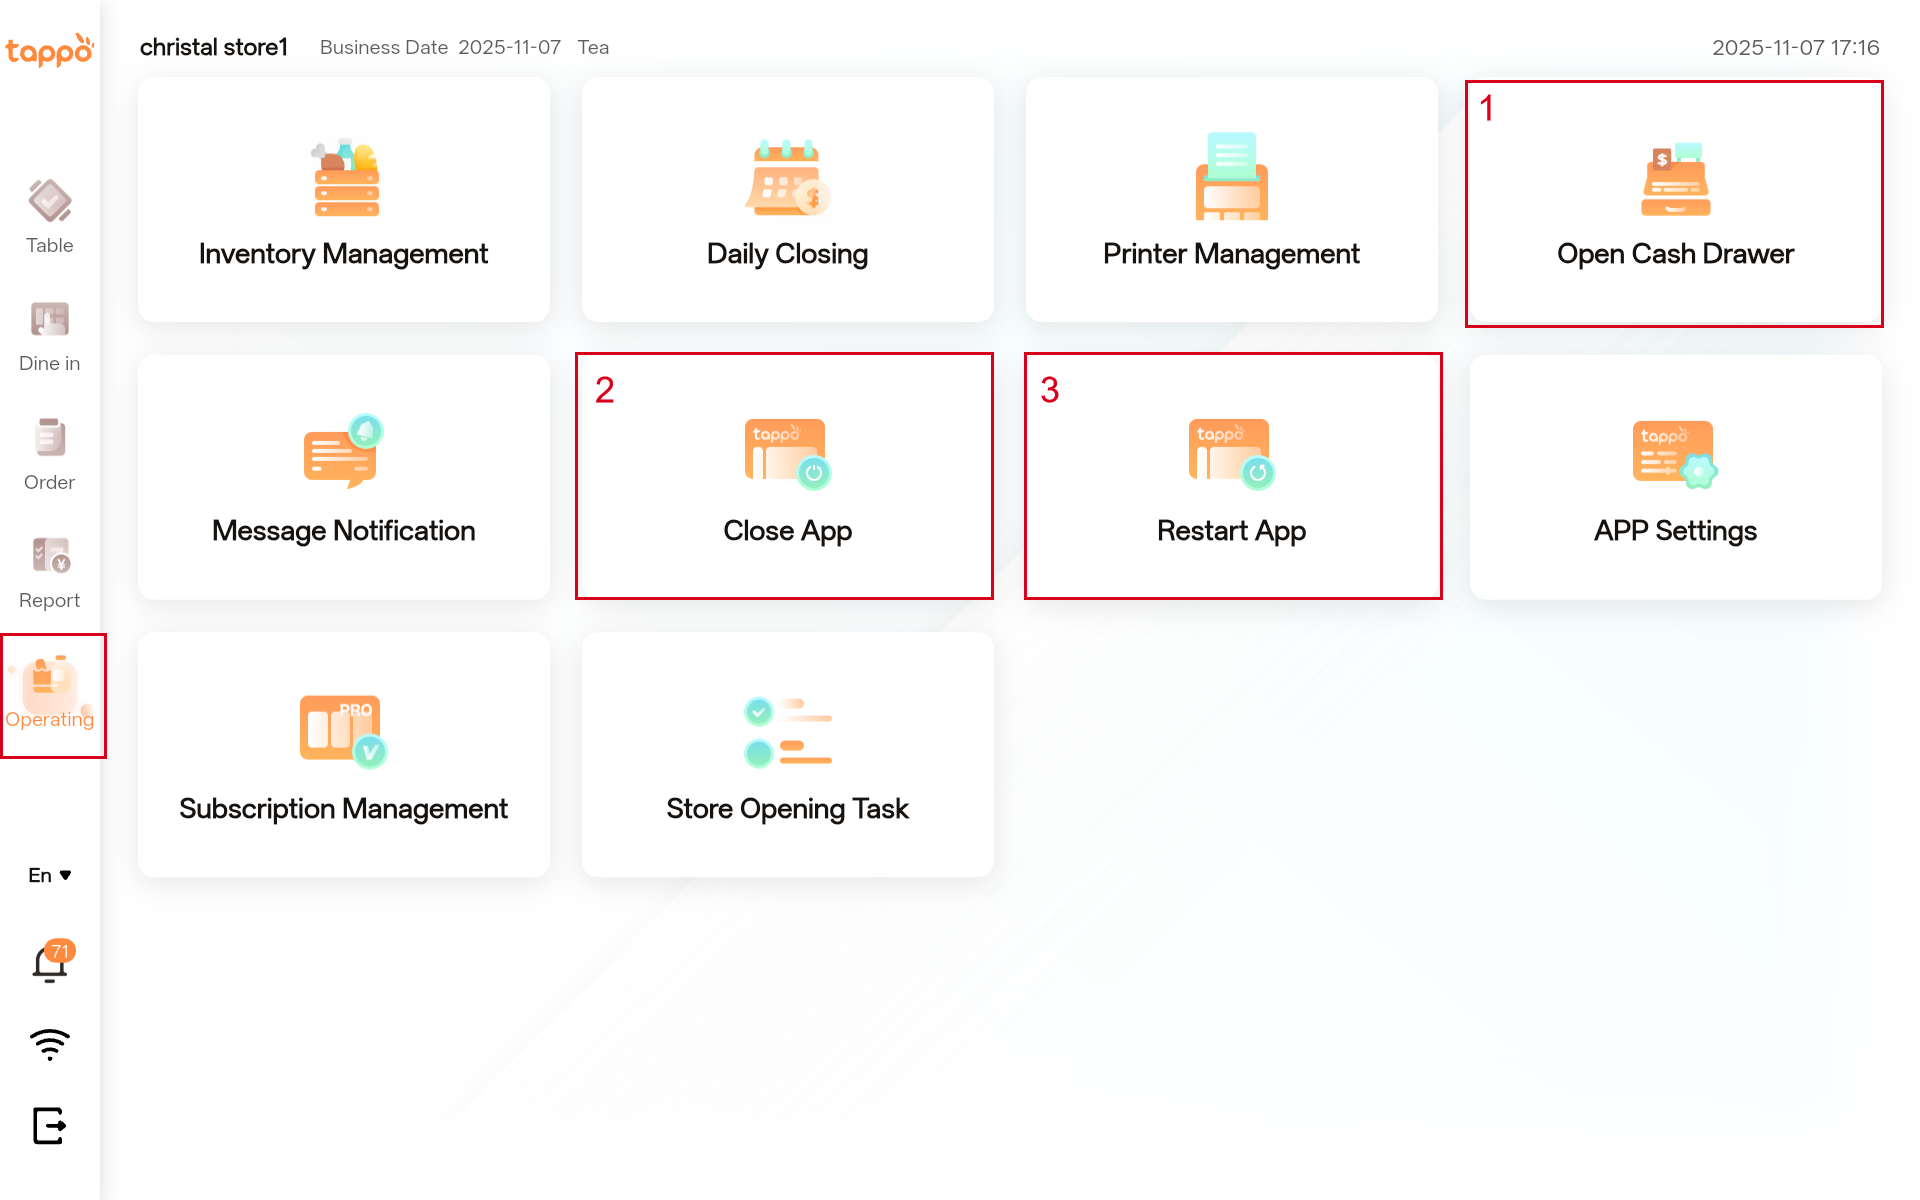Image resolution: width=1920 pixels, height=1200 pixels.
Task: Open the Report sidebar section
Action: pos(50,573)
